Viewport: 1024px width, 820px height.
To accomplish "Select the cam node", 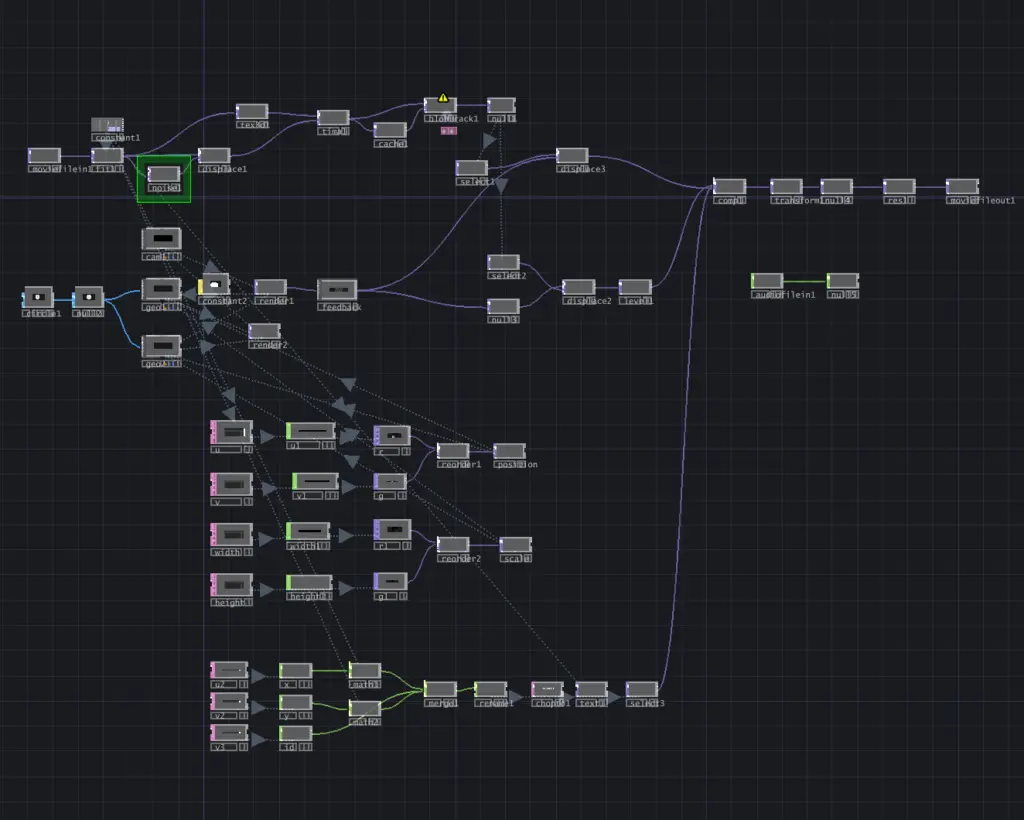I will 161,238.
